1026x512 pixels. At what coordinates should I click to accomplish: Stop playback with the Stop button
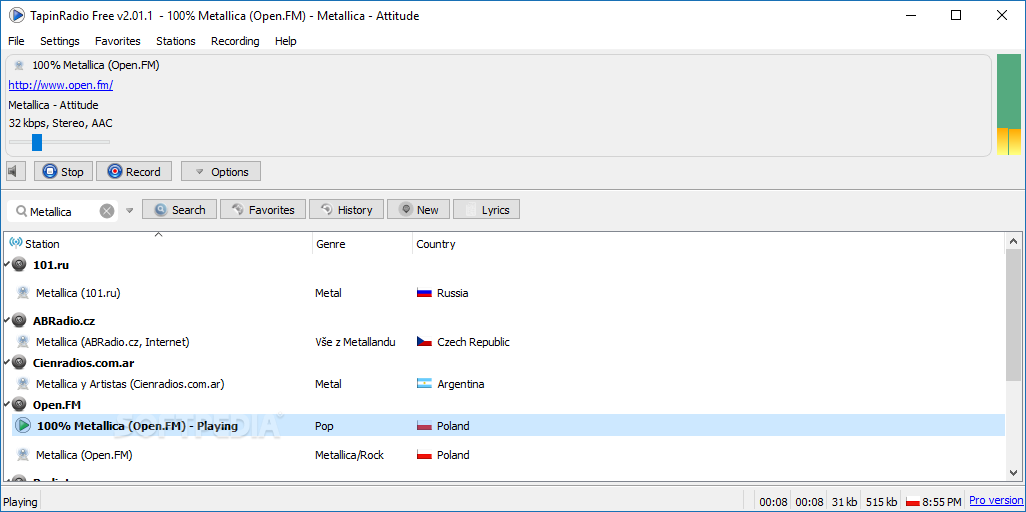coord(63,172)
